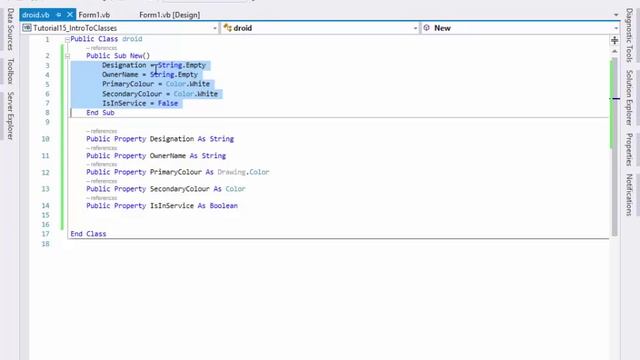Click the method icon beside New
Image resolution: width=640 pixels, height=360 pixels.
(x=427, y=28)
